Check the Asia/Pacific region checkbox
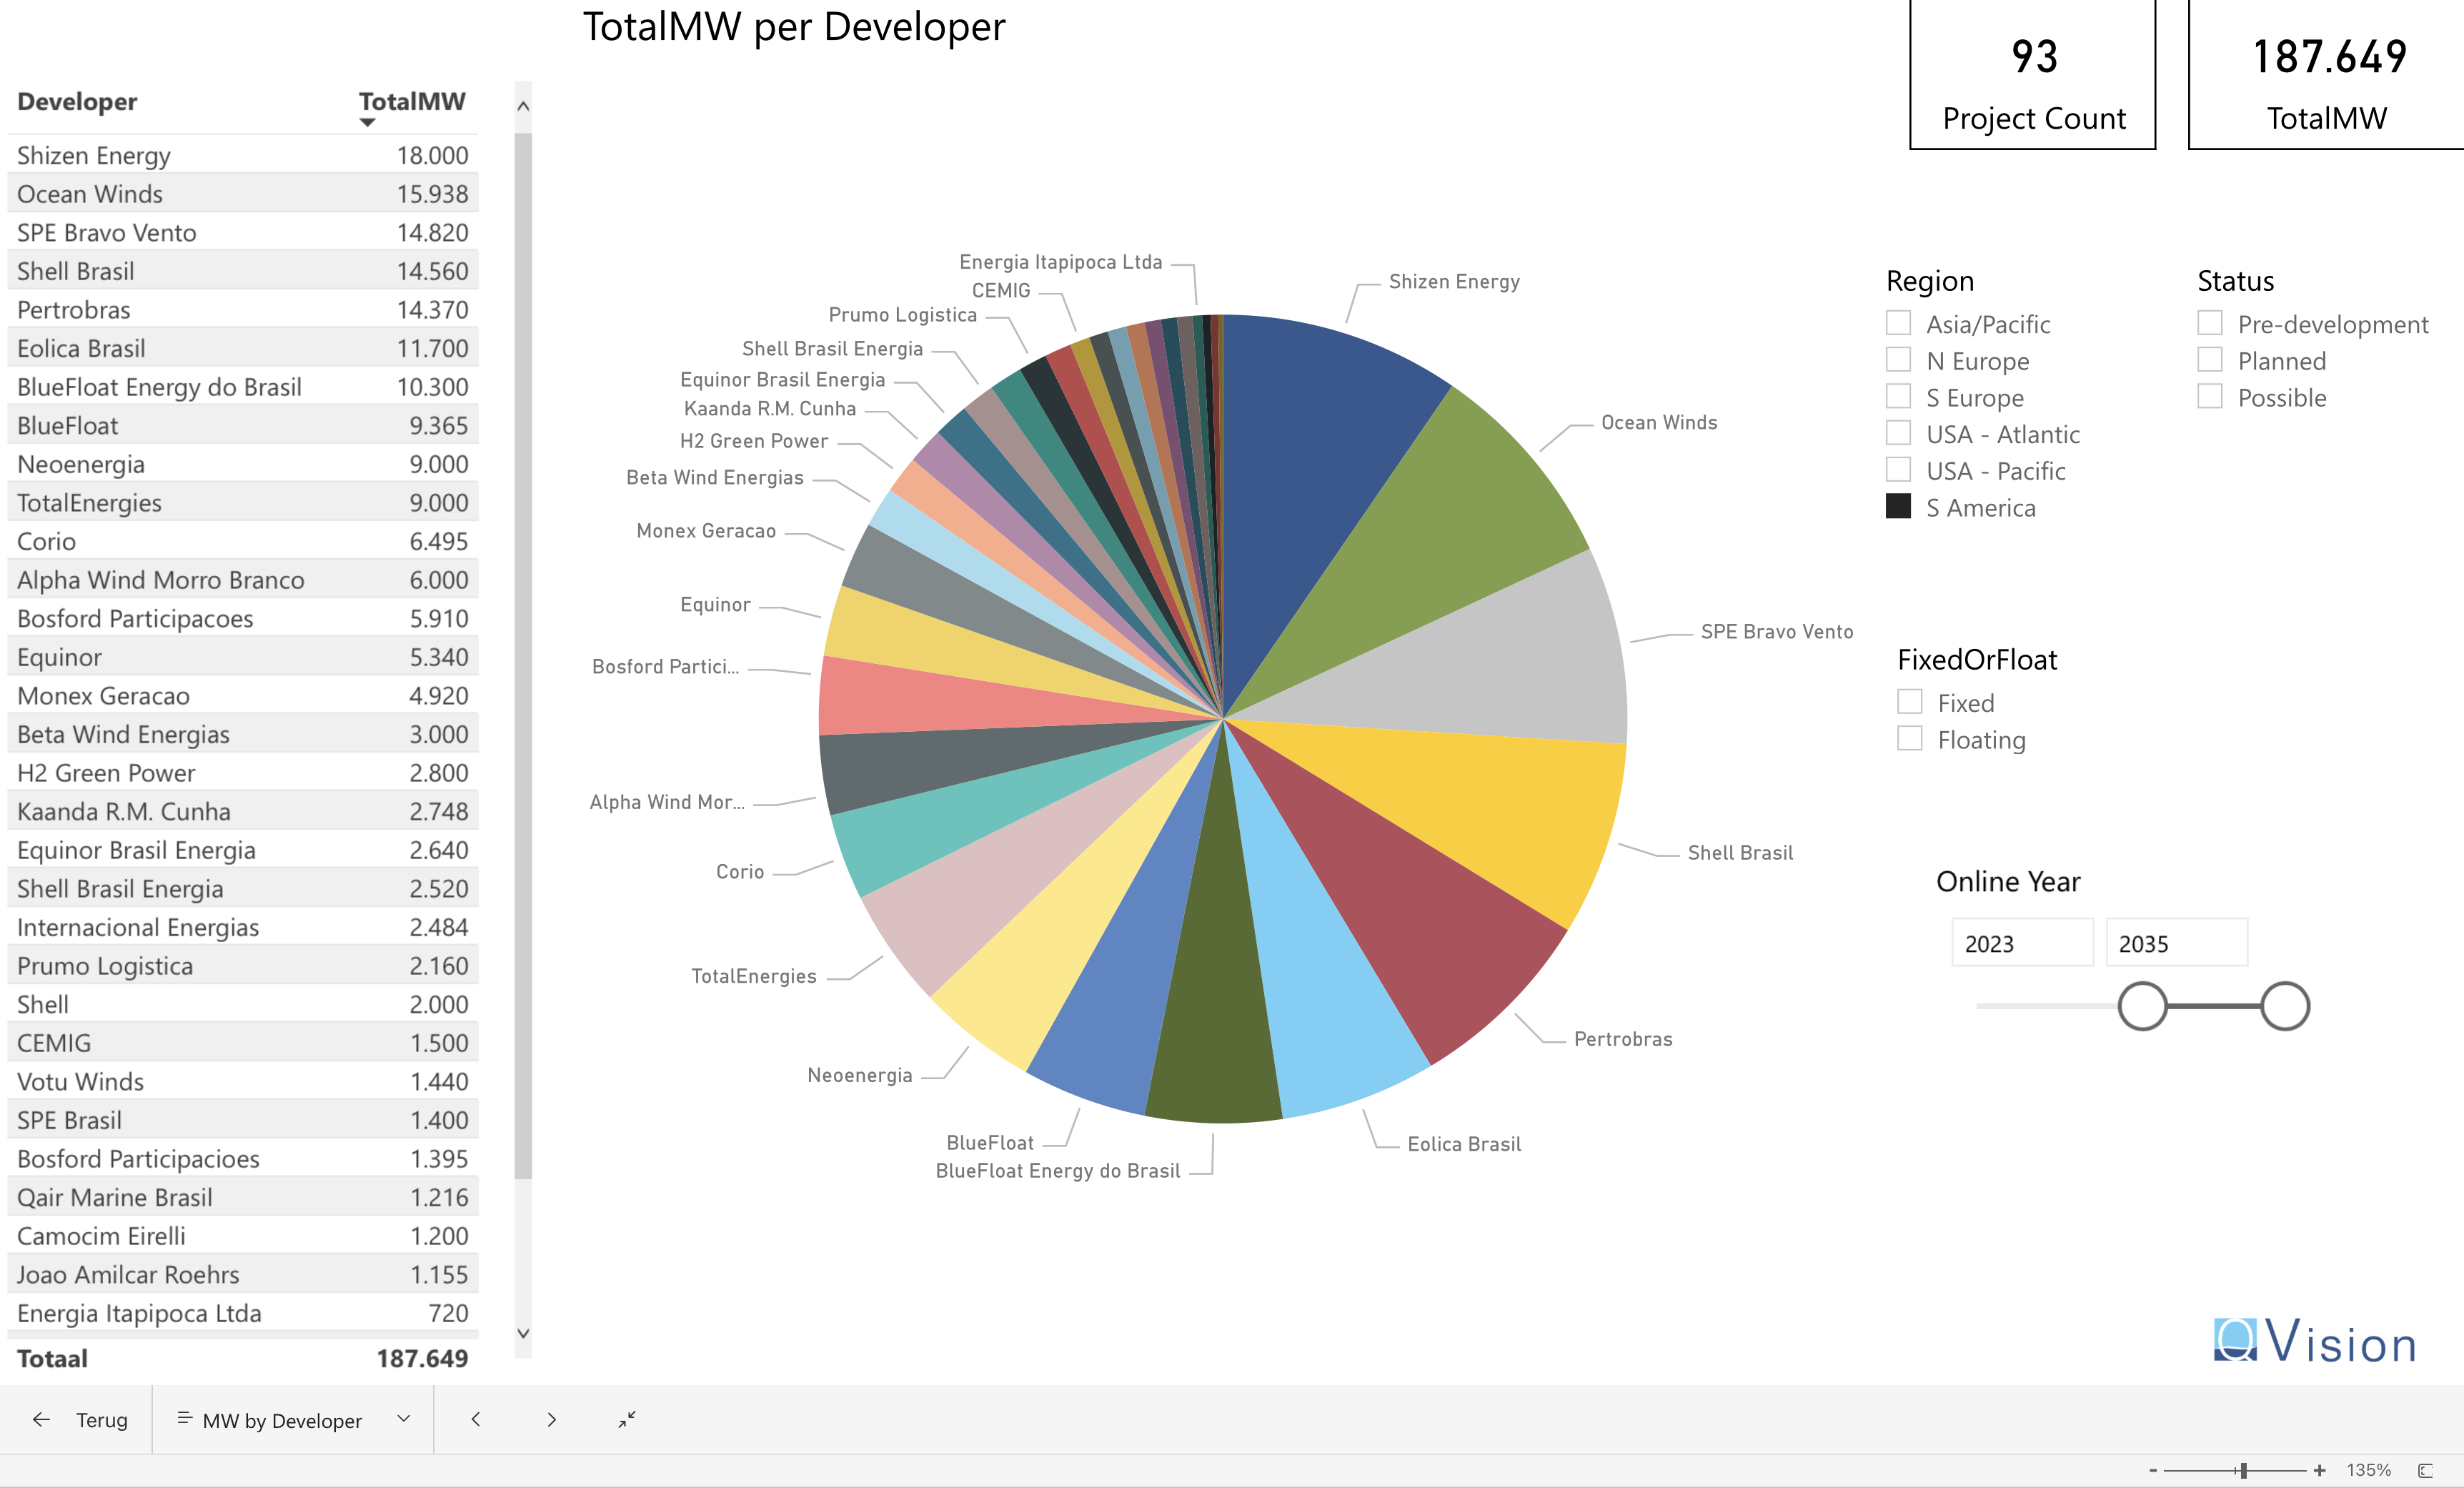This screenshot has width=2464, height=1488. pos(1898,323)
